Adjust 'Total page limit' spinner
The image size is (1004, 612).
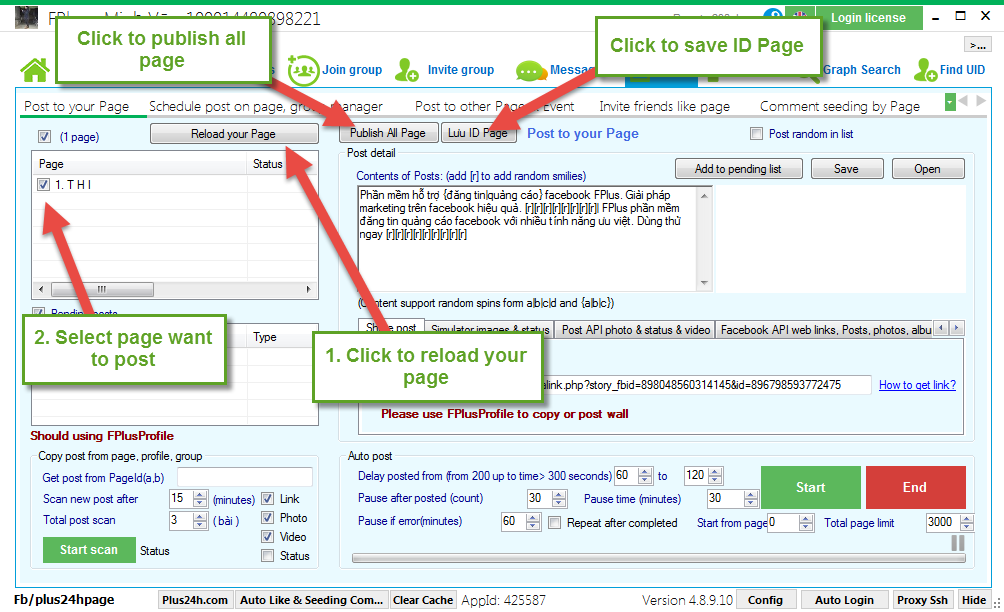(967, 523)
